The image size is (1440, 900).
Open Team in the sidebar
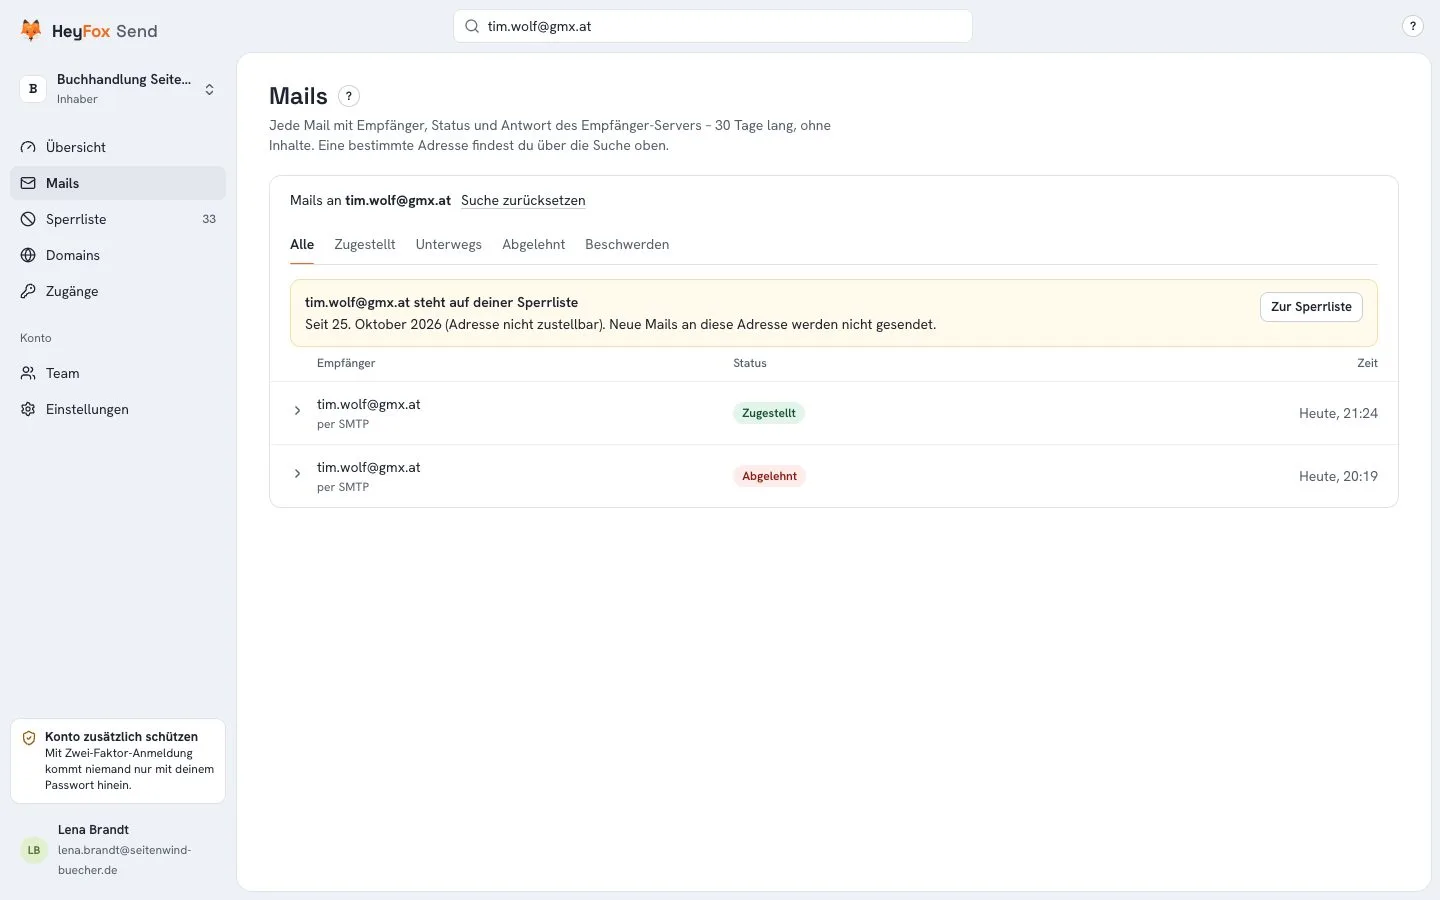pos(118,373)
